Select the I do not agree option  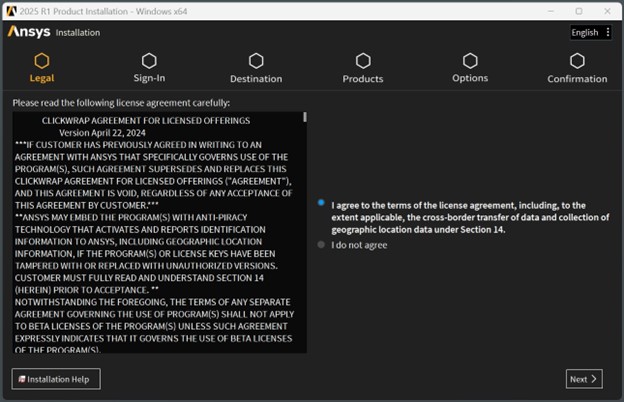coord(321,244)
